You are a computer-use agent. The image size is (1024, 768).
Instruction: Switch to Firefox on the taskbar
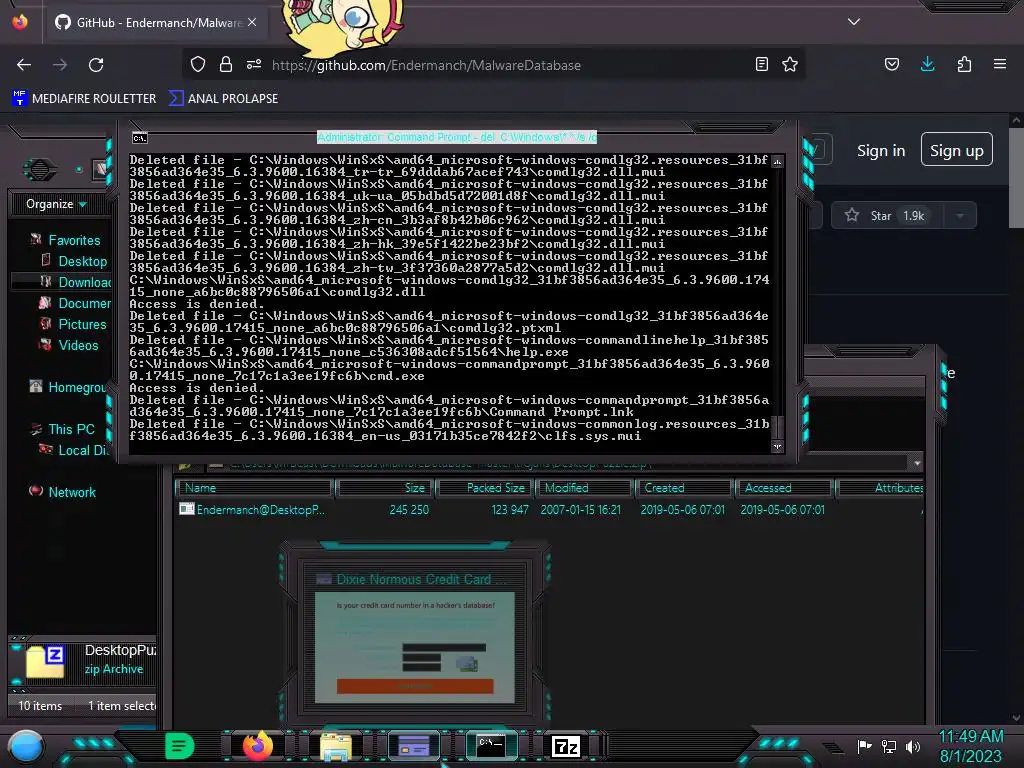tap(257, 746)
